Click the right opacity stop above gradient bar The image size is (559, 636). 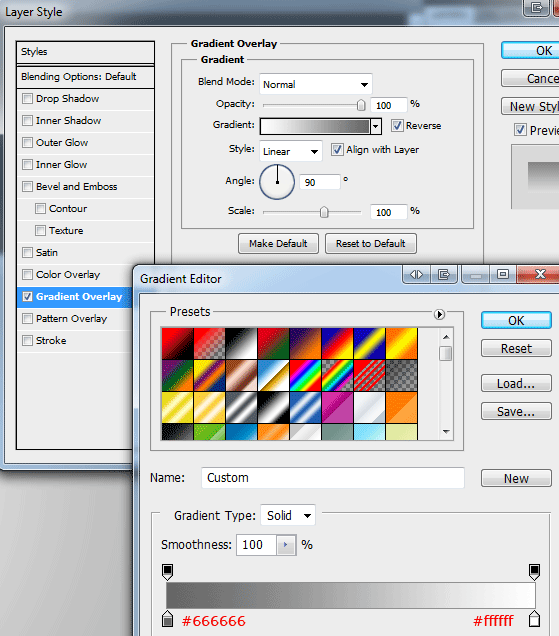(x=535, y=572)
